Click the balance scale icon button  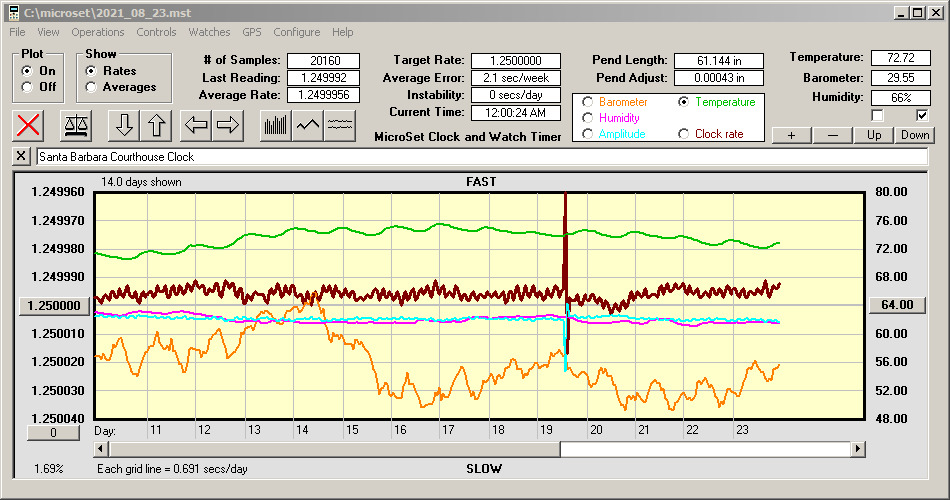[76, 125]
